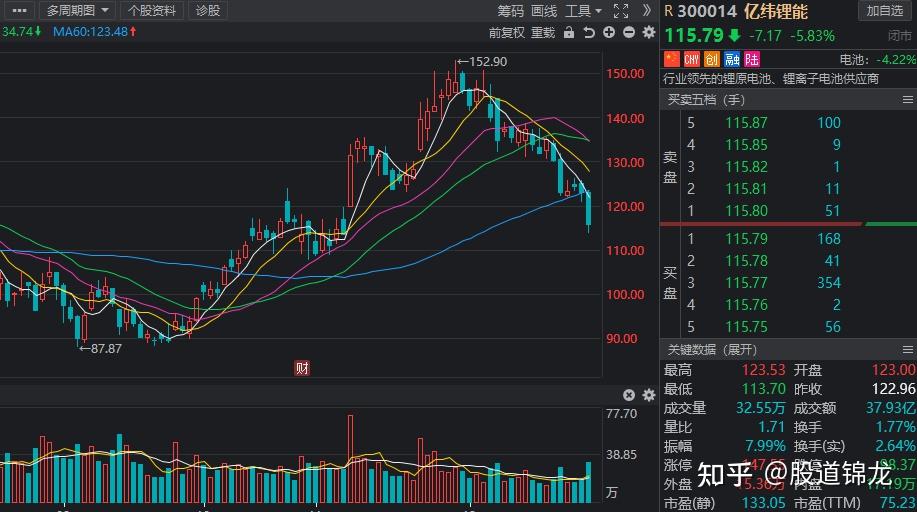Select sell level 5 price 115.87
The width and height of the screenshot is (917, 512).
746,123
